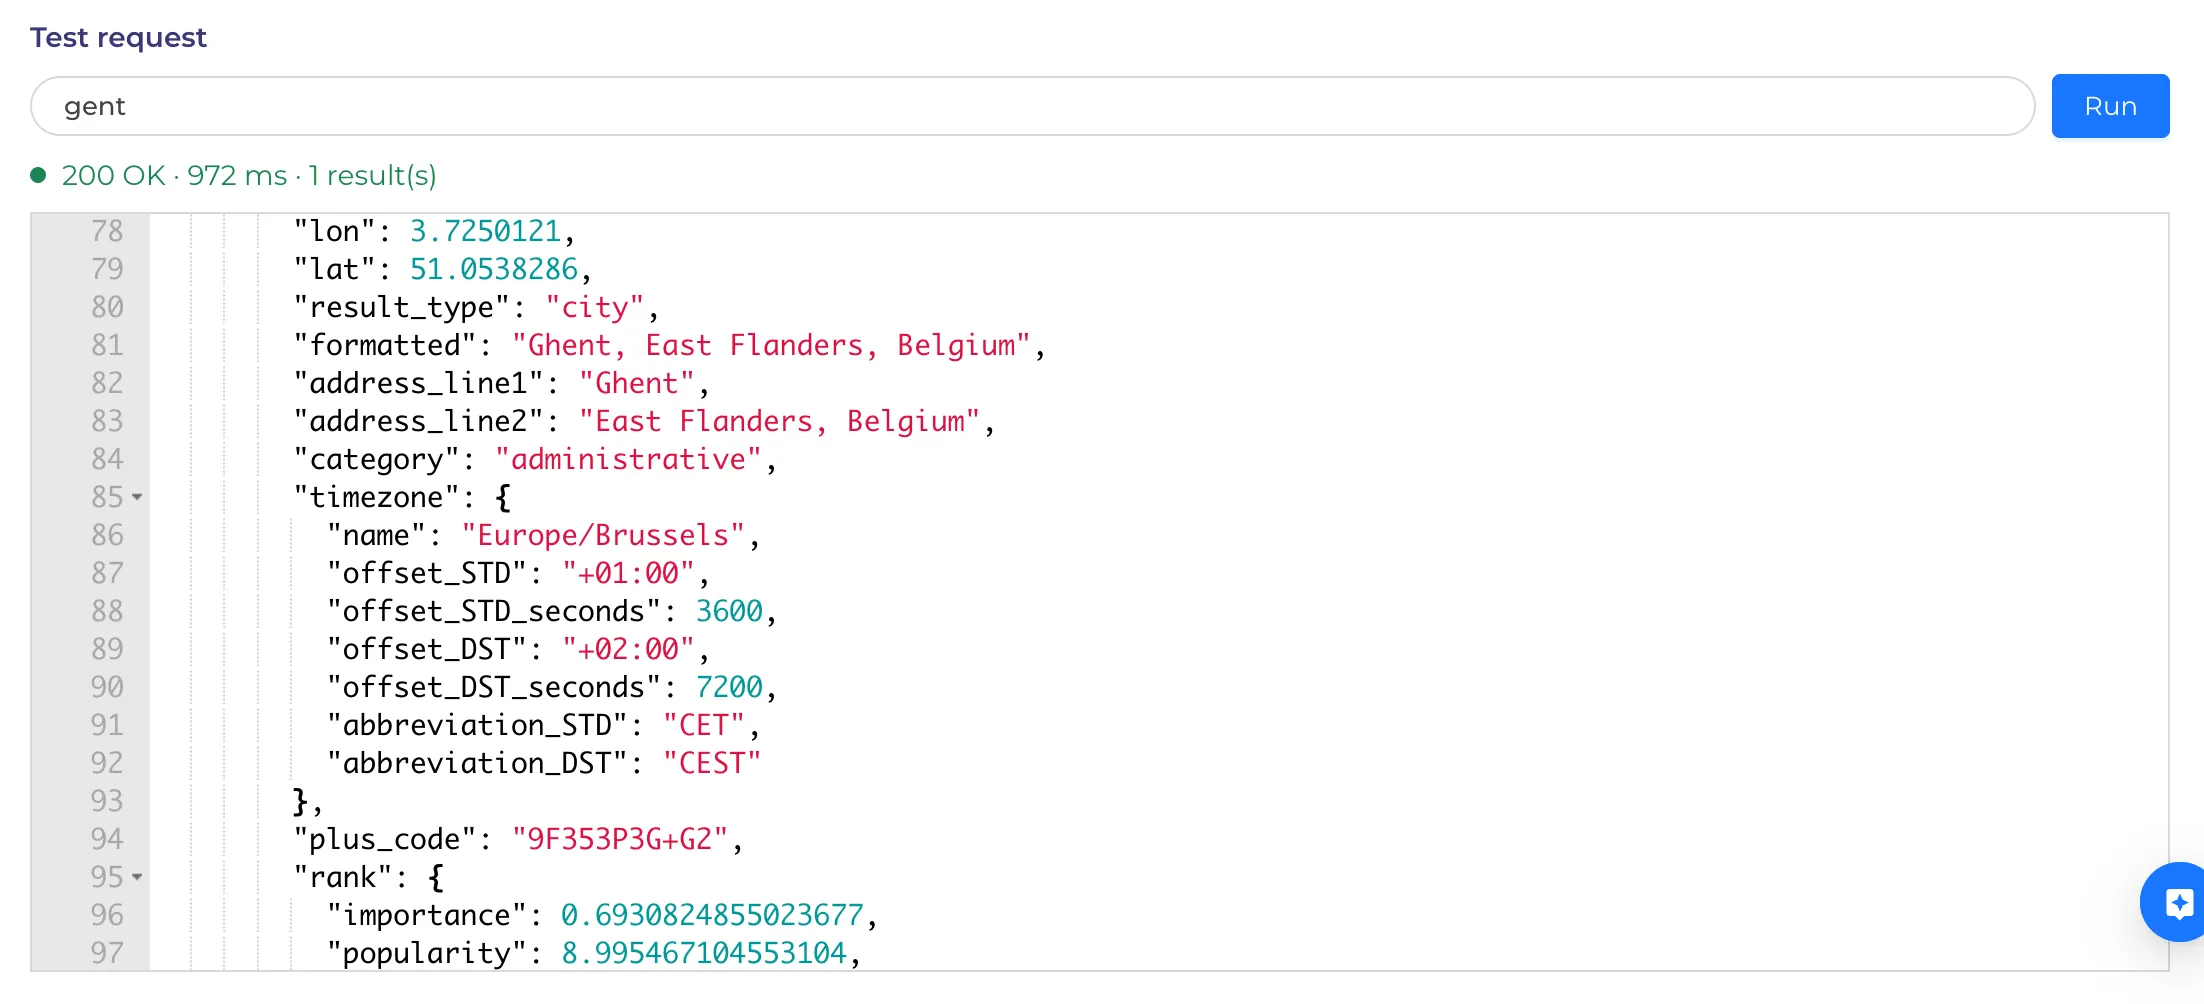The width and height of the screenshot is (2204, 1004).
Task: Click the "Ghent" address_line1 value
Action: [x=637, y=383]
